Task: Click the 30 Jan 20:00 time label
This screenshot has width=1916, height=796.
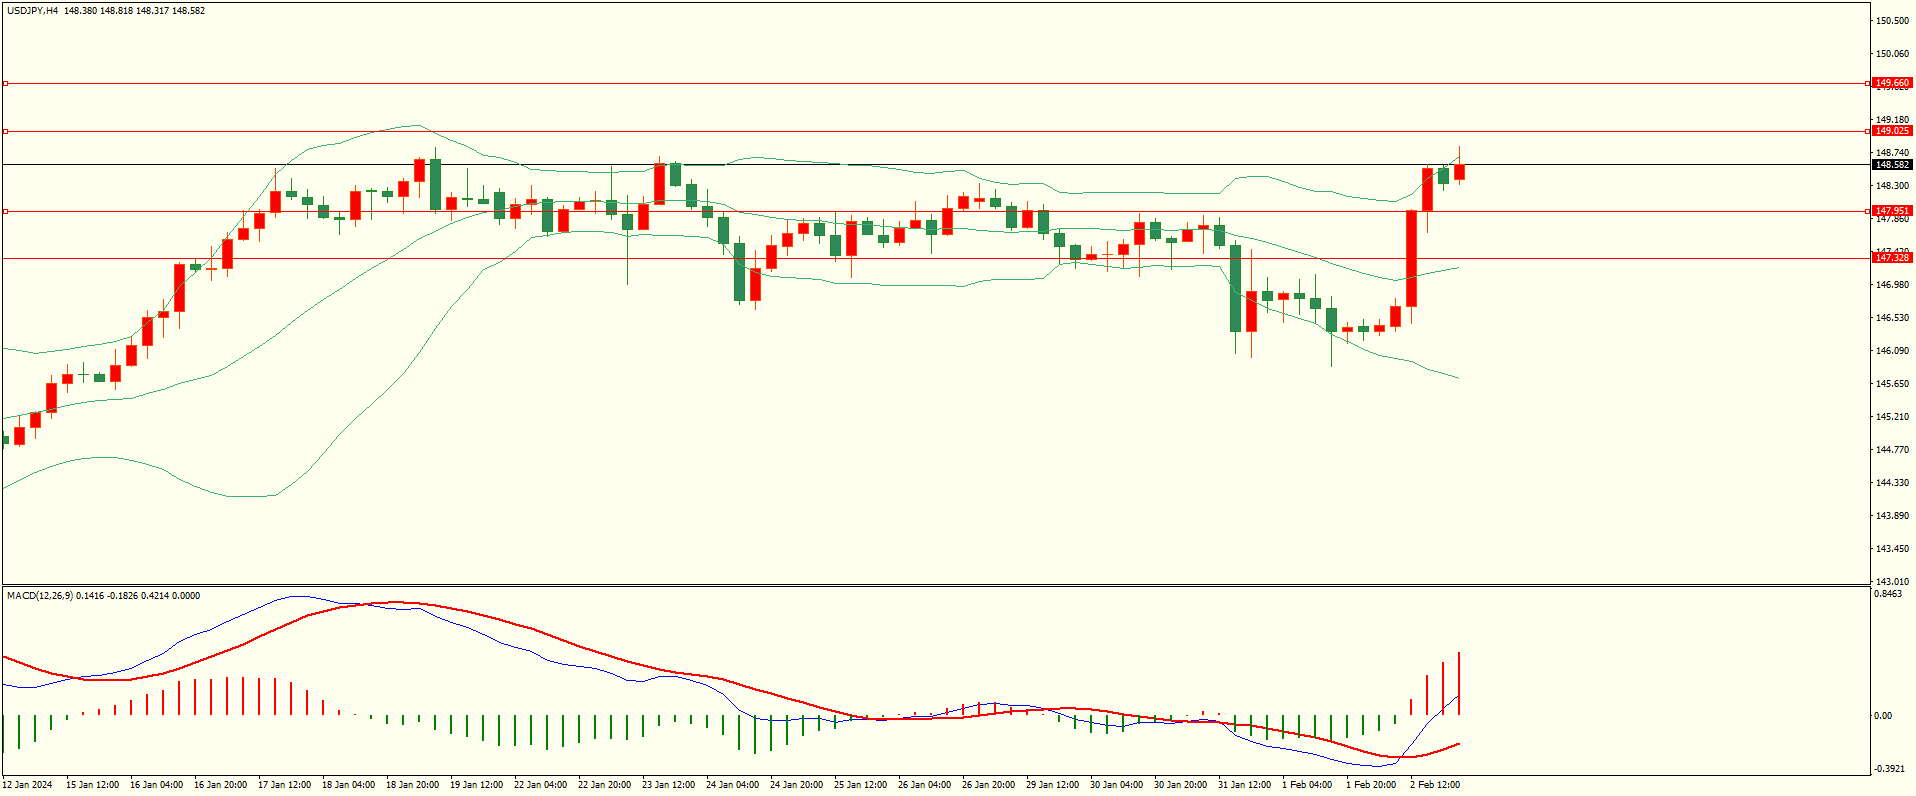Action: pyautogui.click(x=1180, y=784)
